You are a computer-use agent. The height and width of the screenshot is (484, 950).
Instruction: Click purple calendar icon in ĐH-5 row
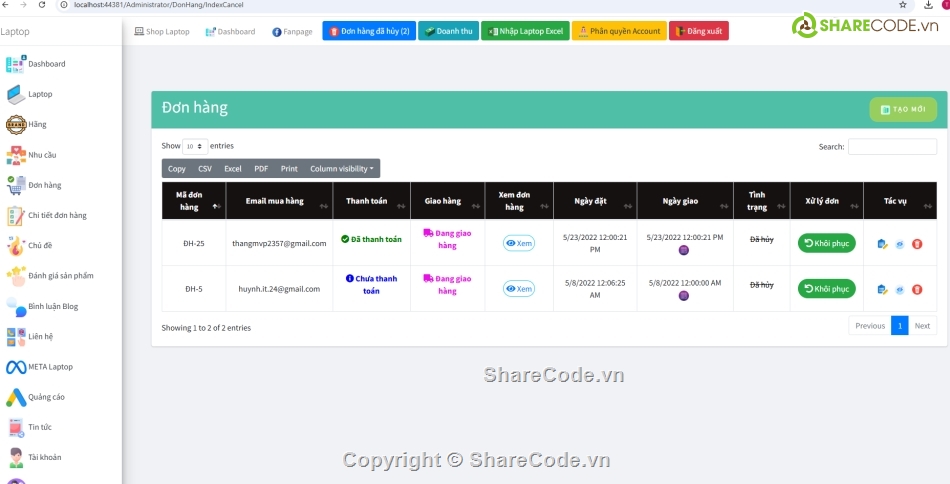[x=684, y=296]
